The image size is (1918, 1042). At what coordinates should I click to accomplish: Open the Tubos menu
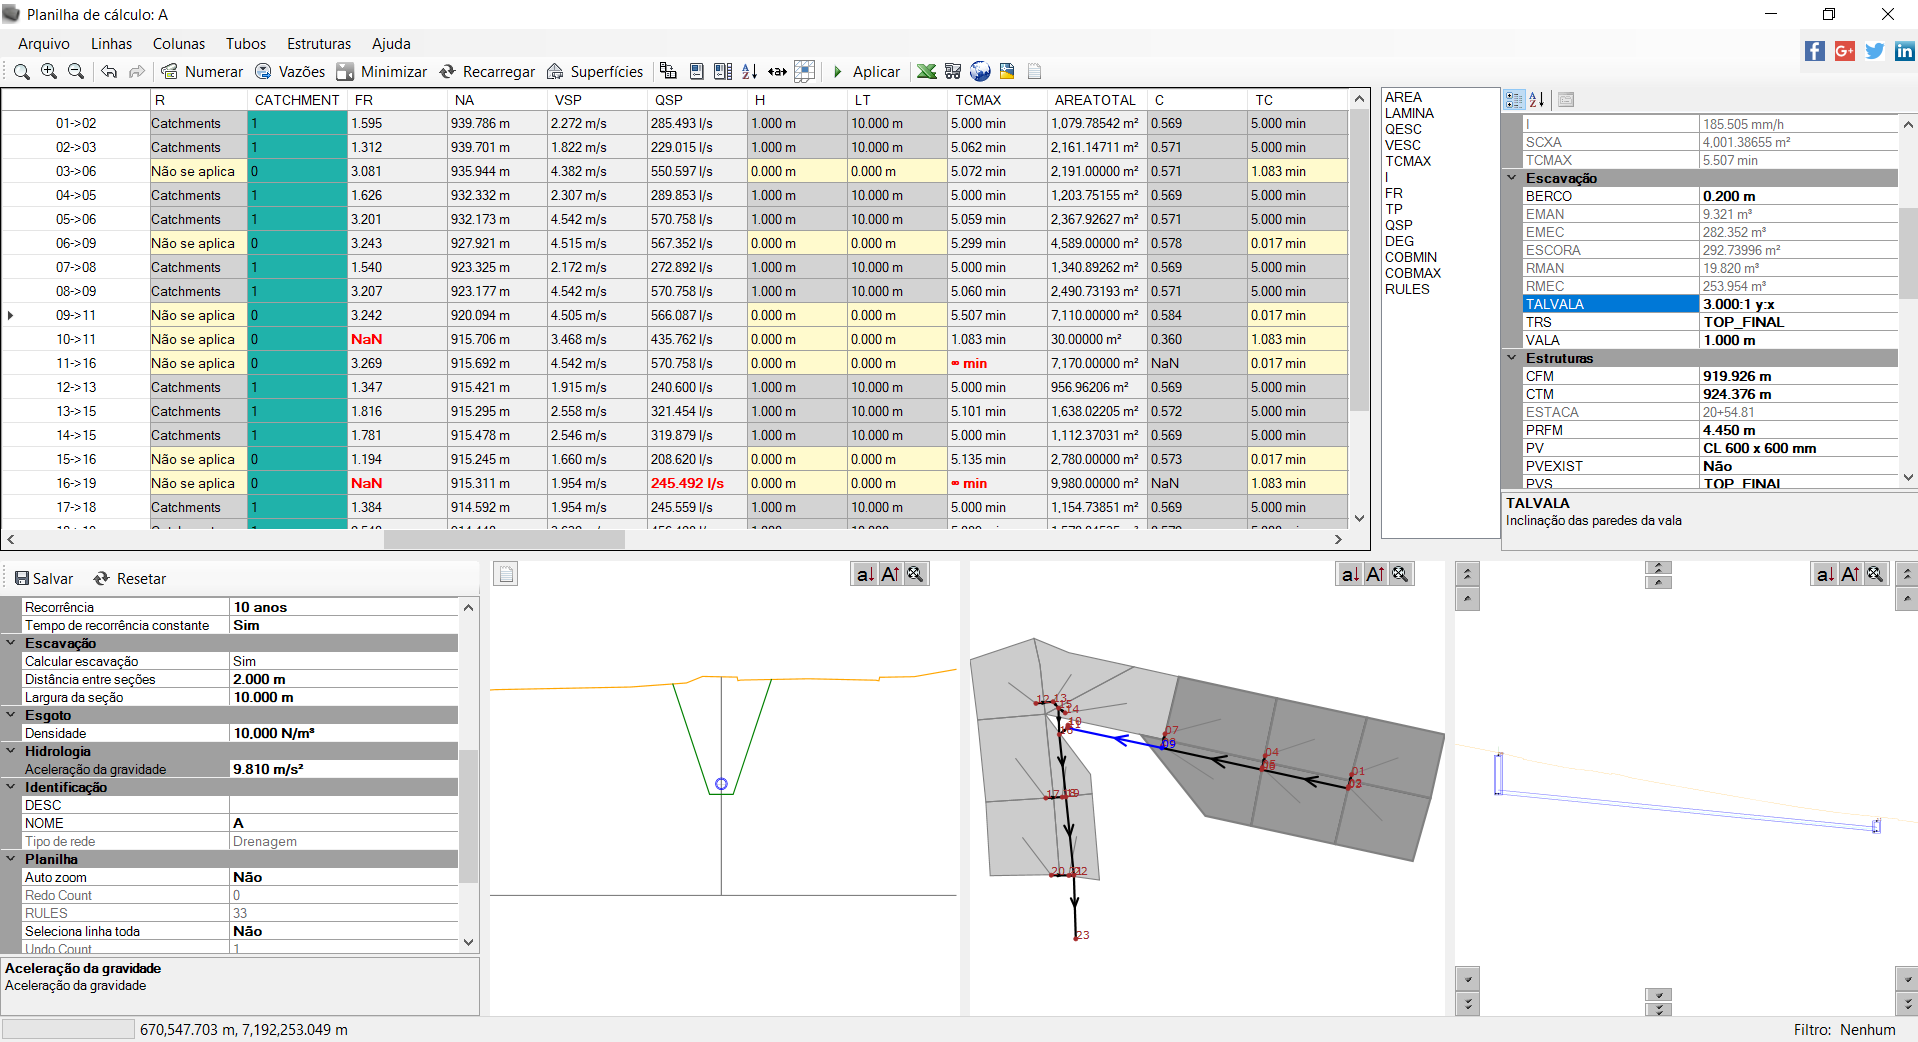pos(245,44)
